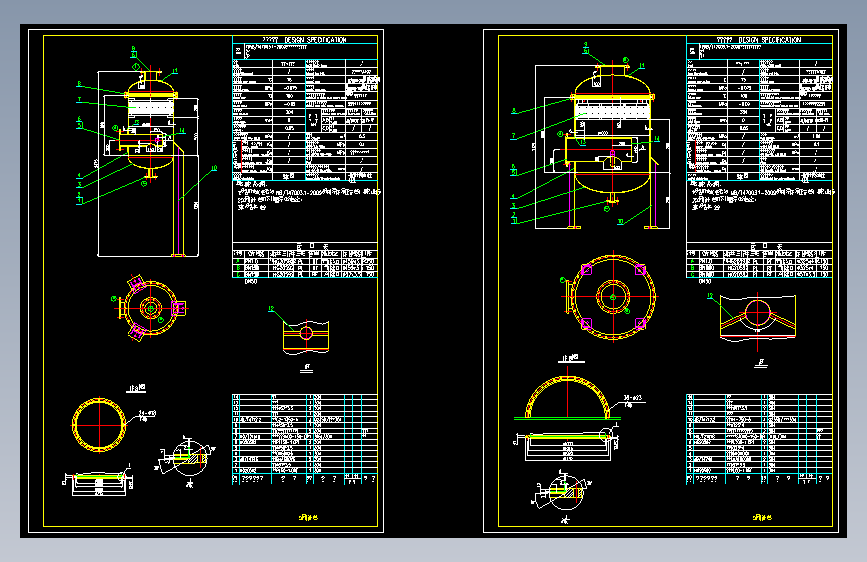Click row B in left sheet nozzle table
867x562 pixels.
click(305, 268)
